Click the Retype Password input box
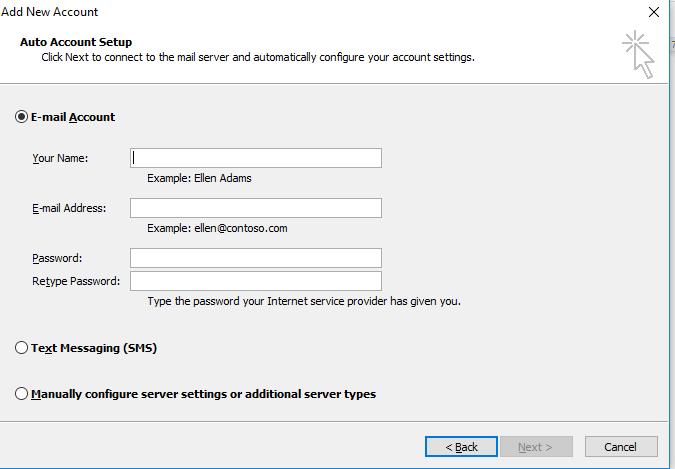Image resolution: width=675 pixels, height=469 pixels. click(x=256, y=281)
